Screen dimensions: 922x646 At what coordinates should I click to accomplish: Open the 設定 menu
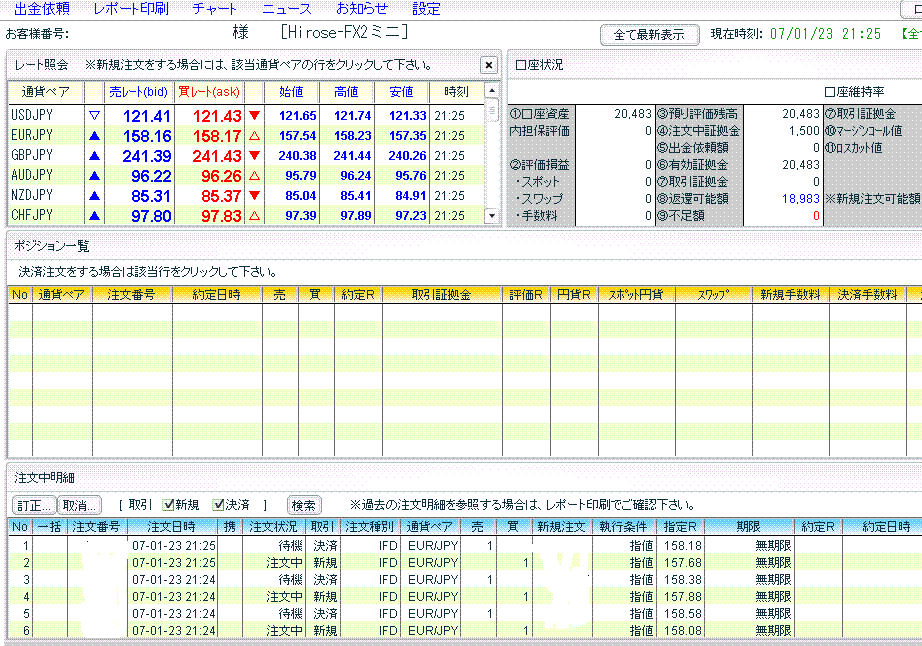point(426,9)
